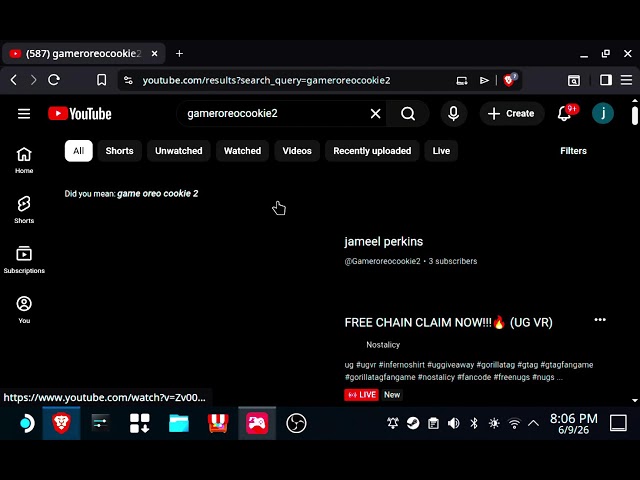This screenshot has width=640, height=480.
Task: Click the scrollbar down arrow
Action: coord(635,400)
